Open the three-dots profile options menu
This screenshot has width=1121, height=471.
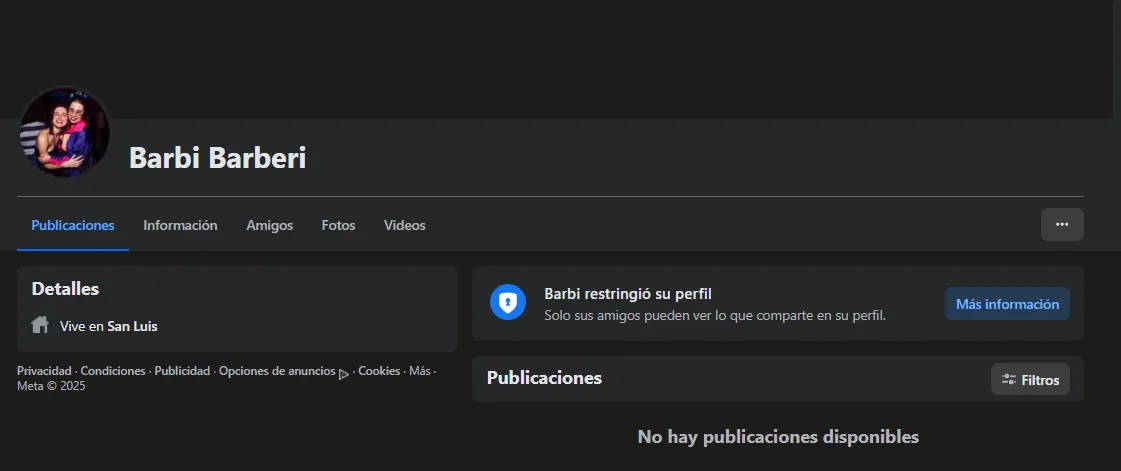point(1061,225)
